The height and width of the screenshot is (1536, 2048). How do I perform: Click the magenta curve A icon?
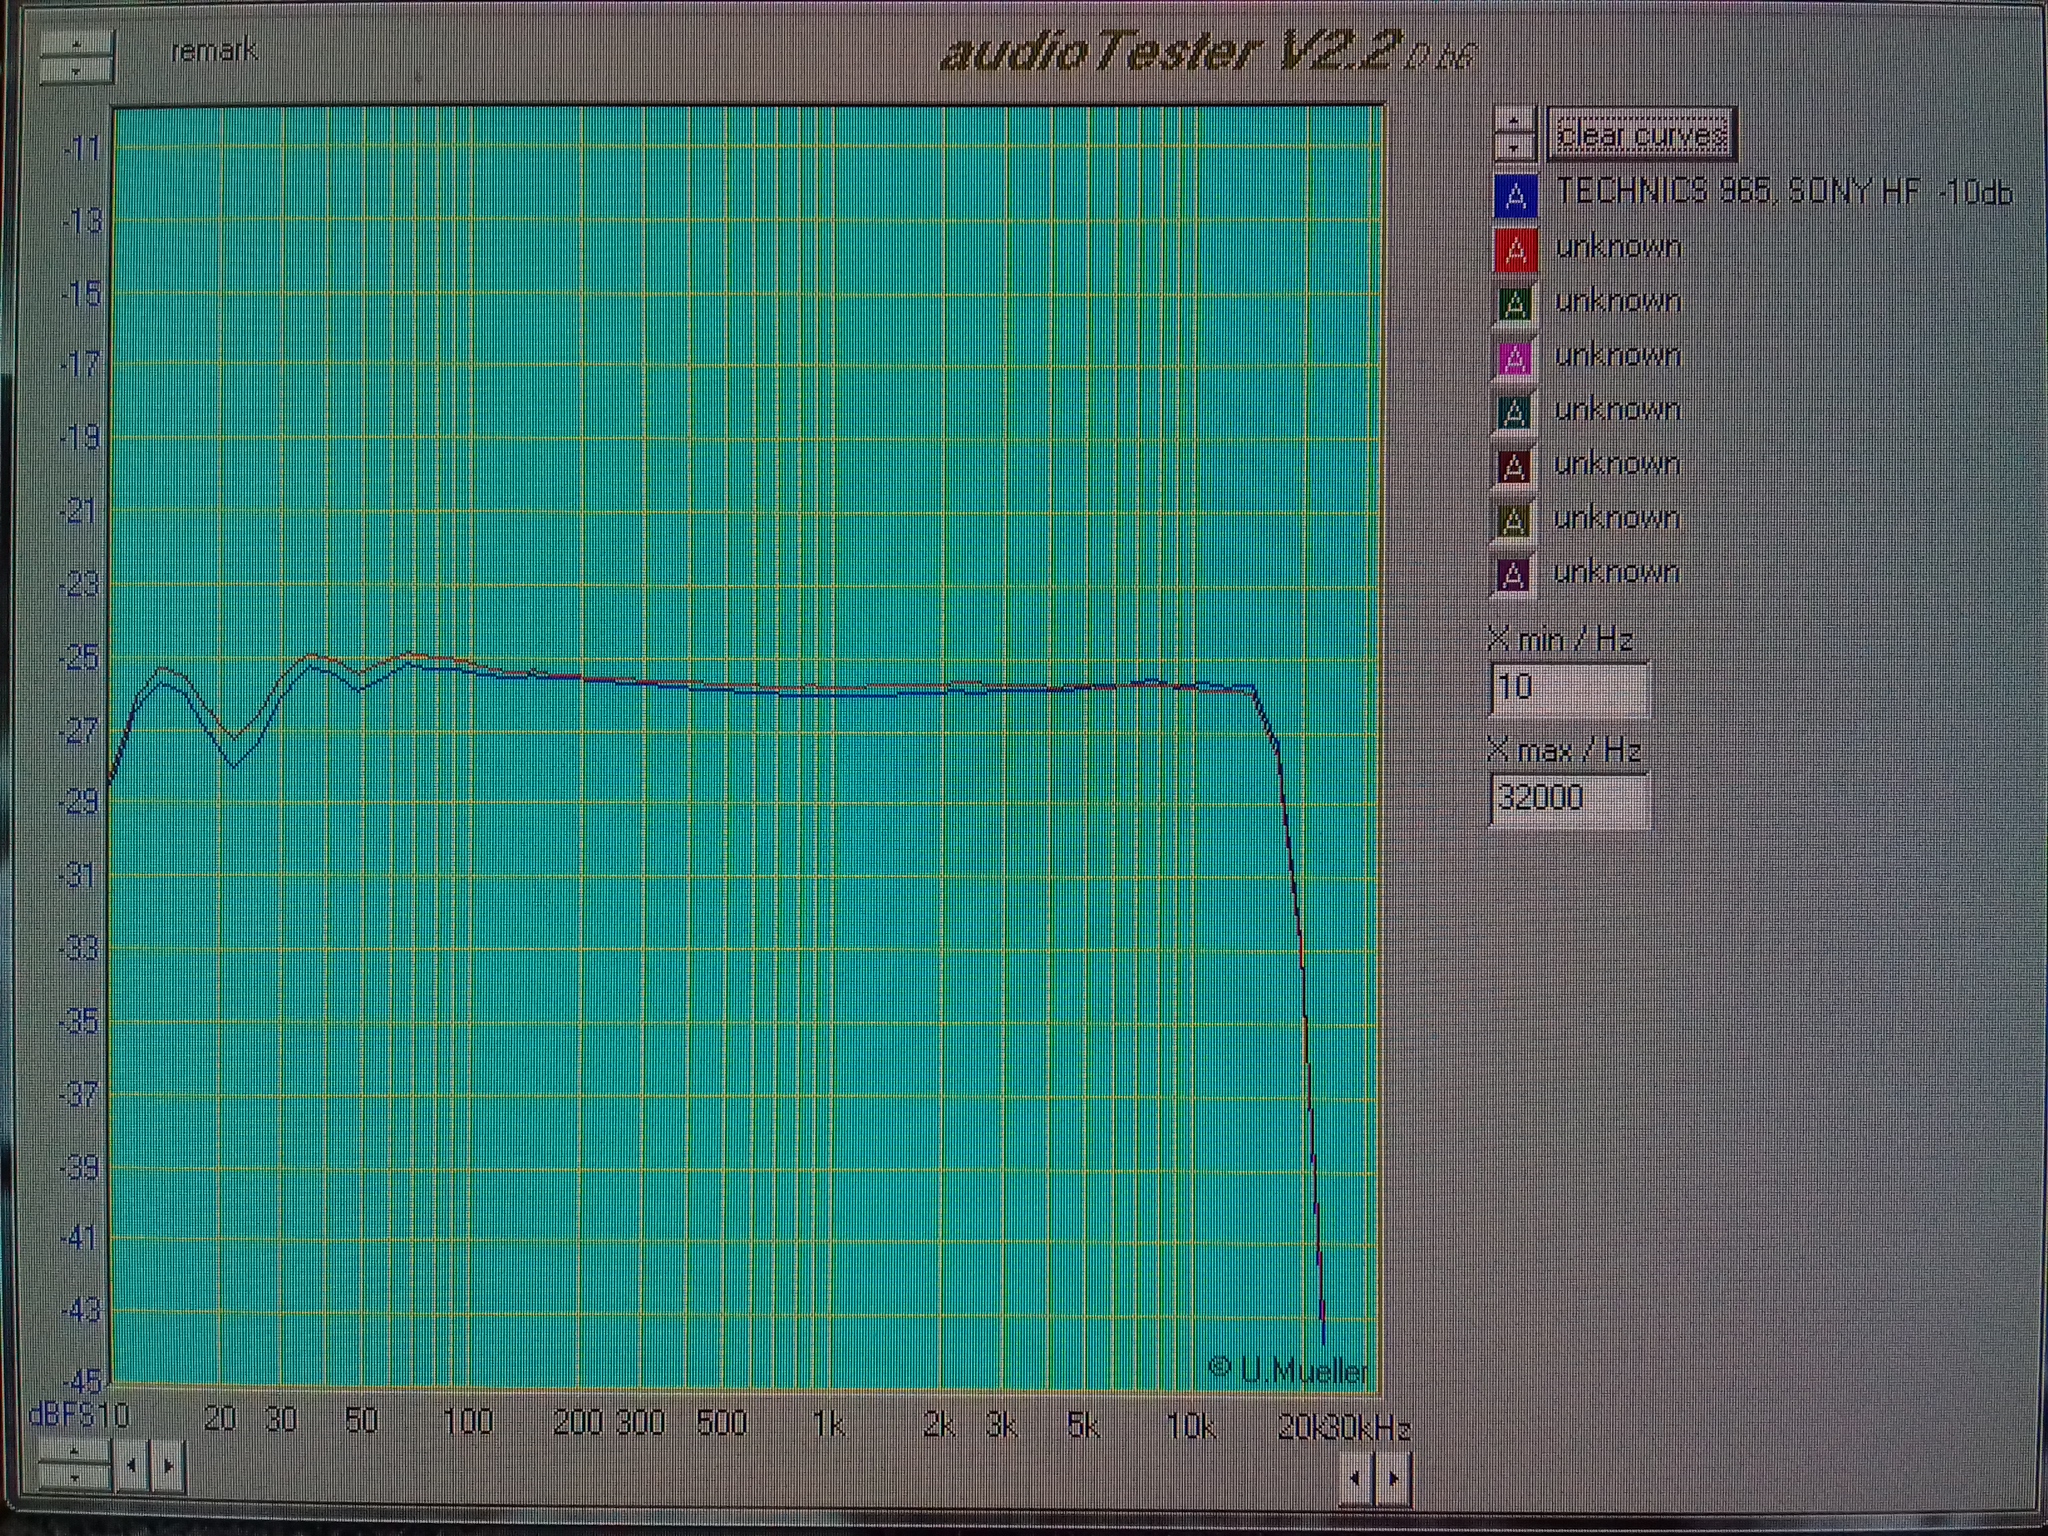coord(1514,358)
